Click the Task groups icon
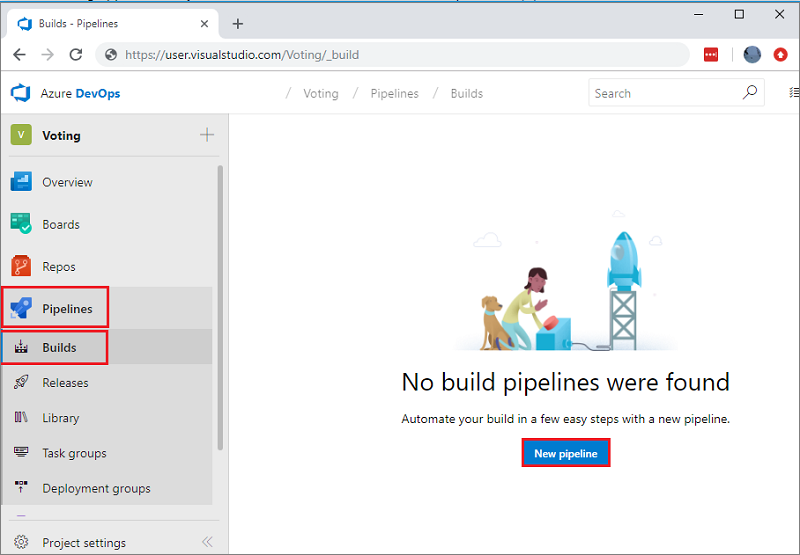The image size is (800, 555). point(21,452)
